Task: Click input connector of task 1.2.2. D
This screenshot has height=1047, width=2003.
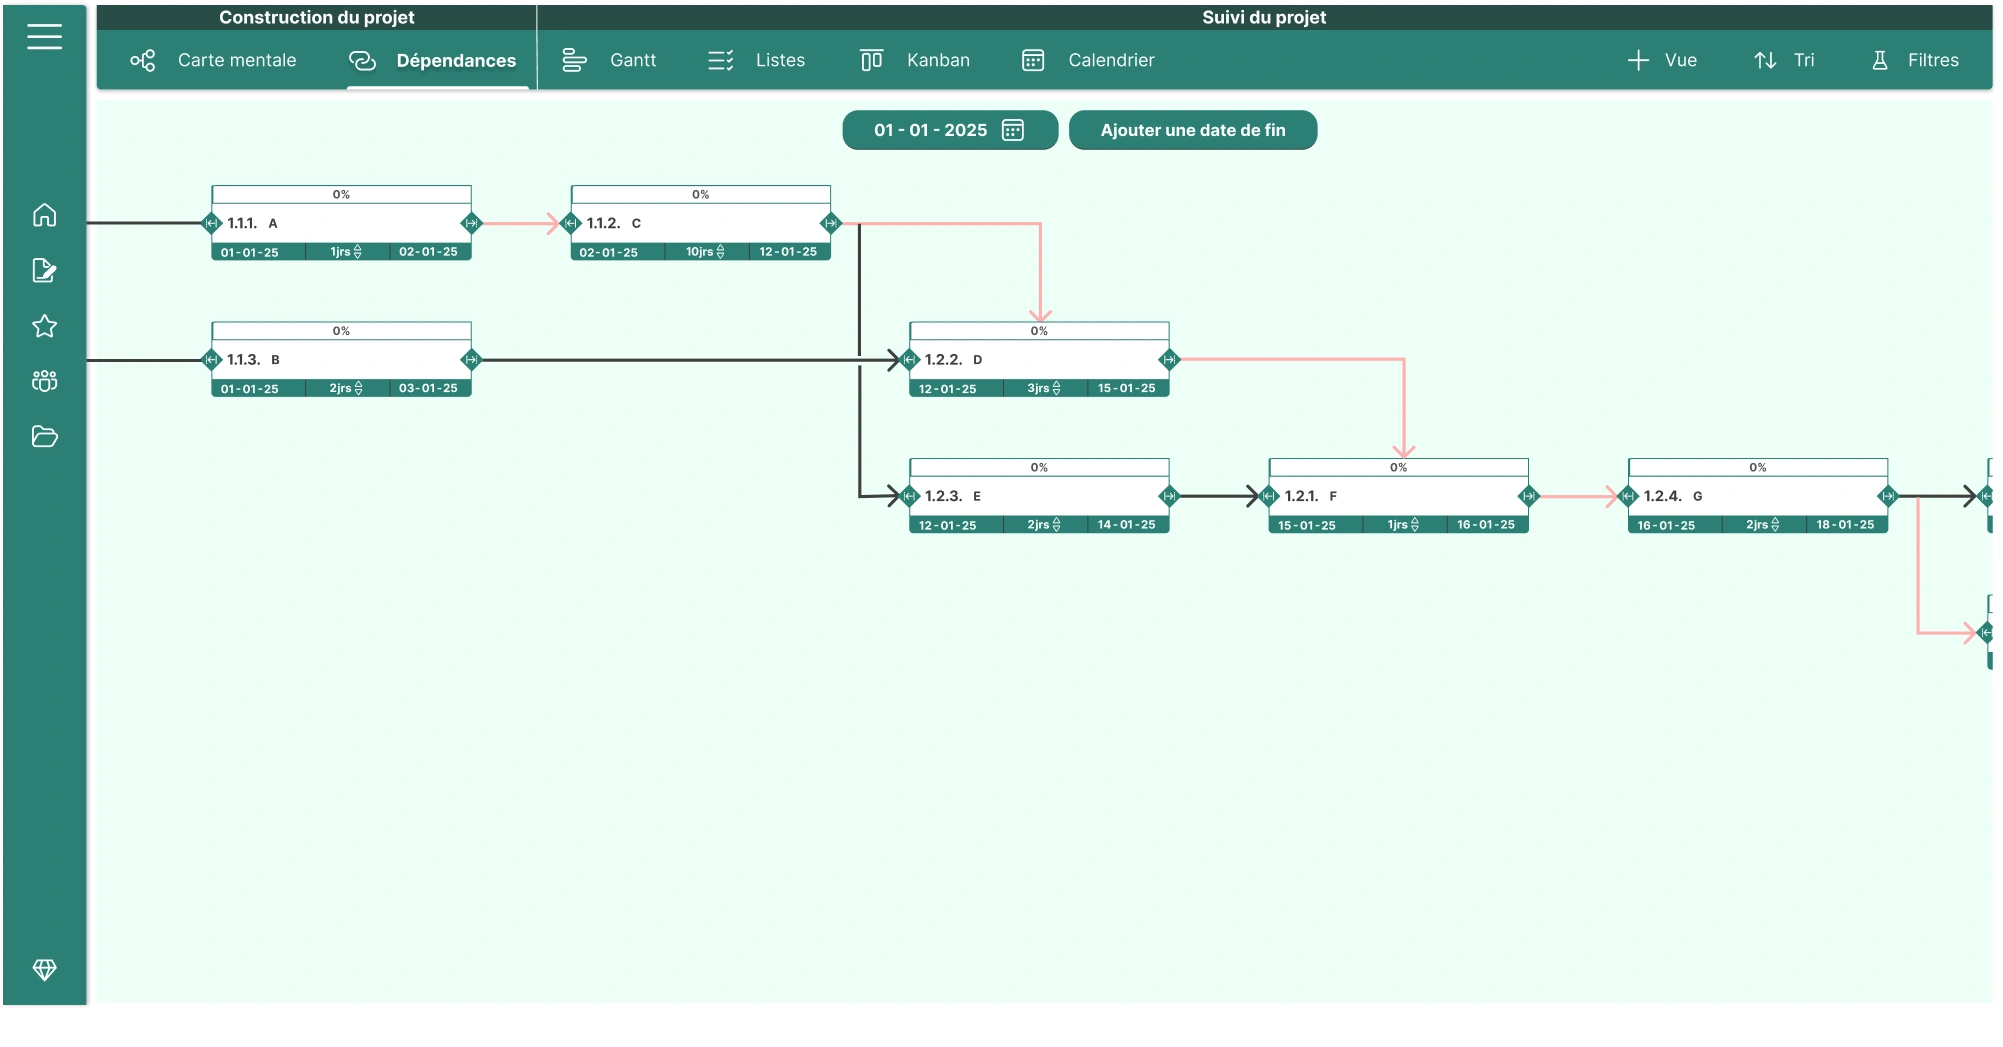Action: coord(909,359)
